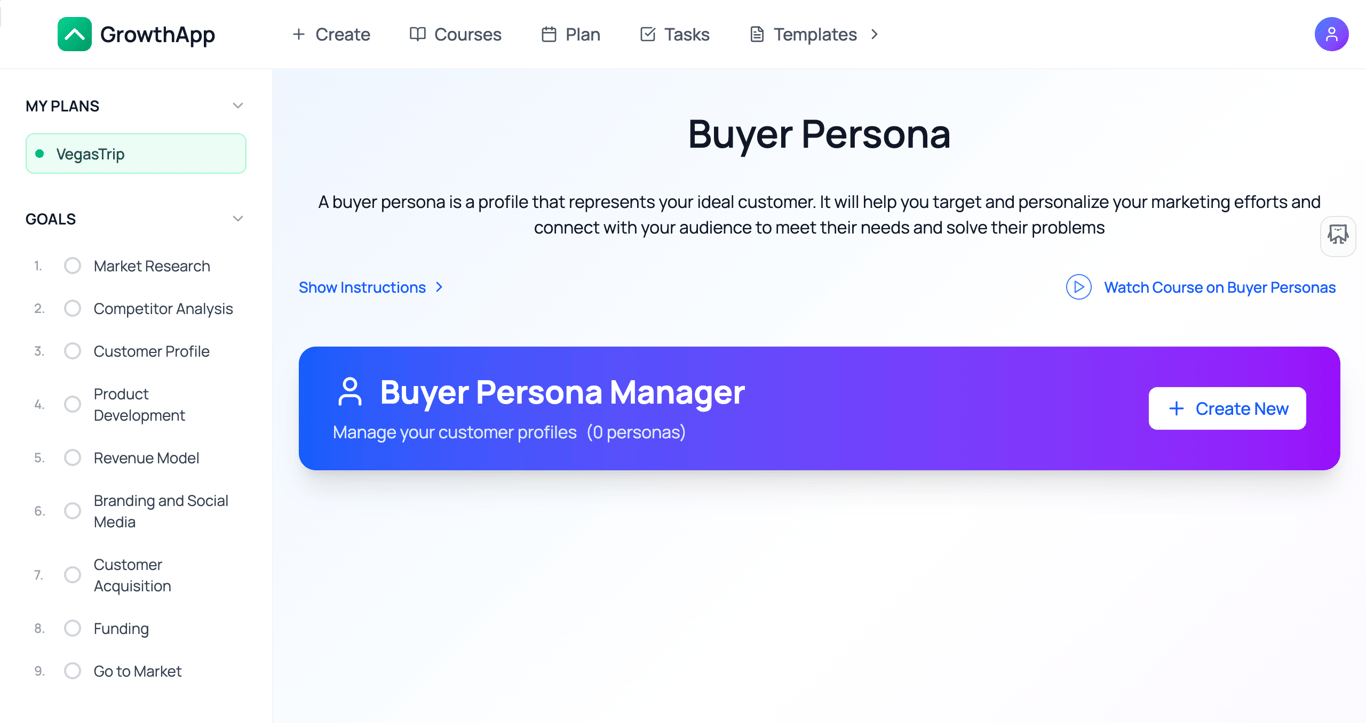Viewport: 1366px width, 723px height.
Task: Click the person icon in Buyer Persona Manager
Action: tap(349, 392)
